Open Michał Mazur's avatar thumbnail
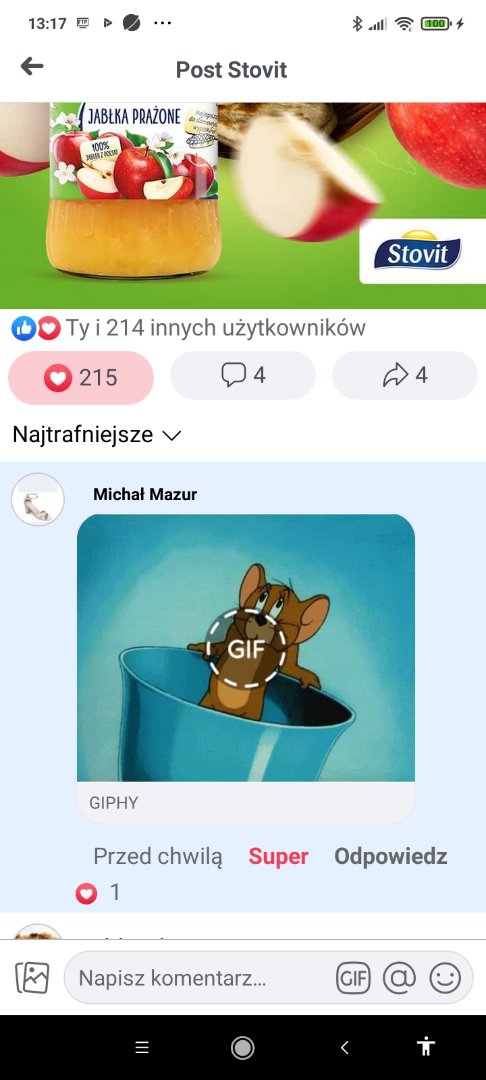 (x=38, y=499)
